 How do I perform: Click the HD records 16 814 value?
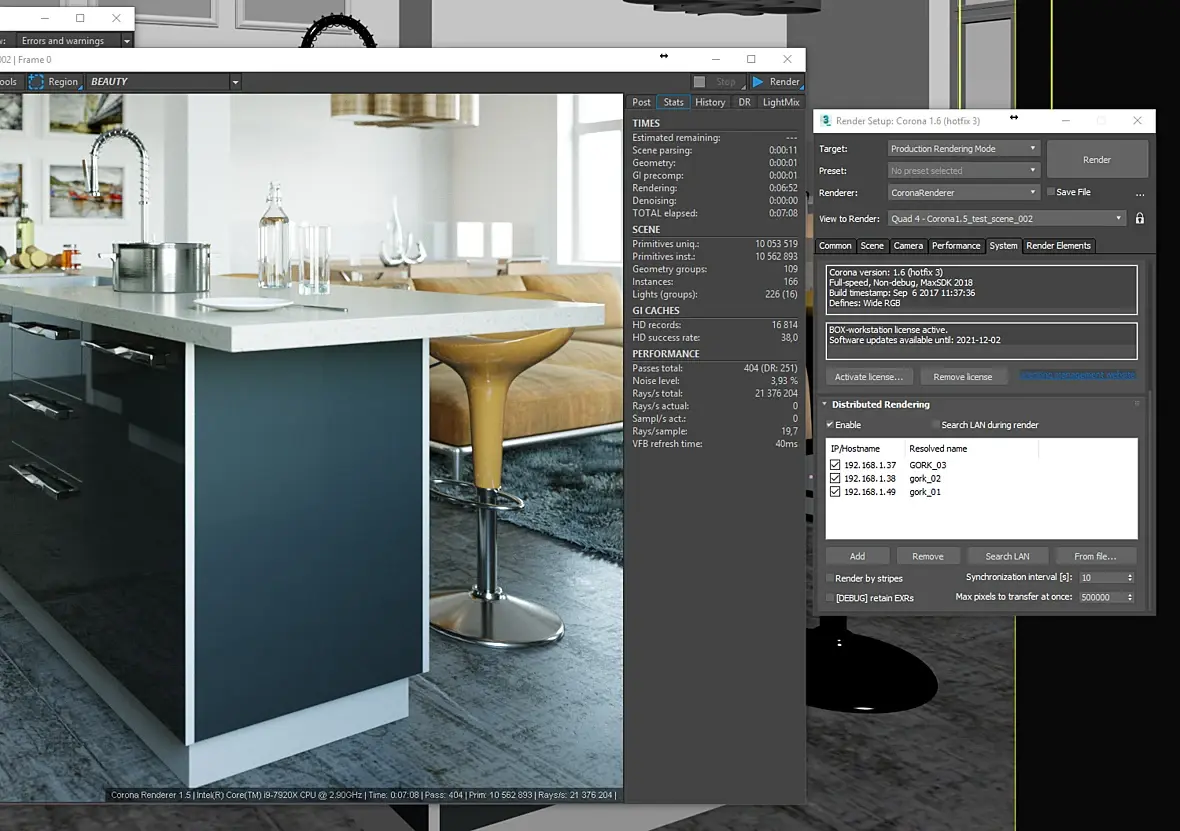[784, 325]
